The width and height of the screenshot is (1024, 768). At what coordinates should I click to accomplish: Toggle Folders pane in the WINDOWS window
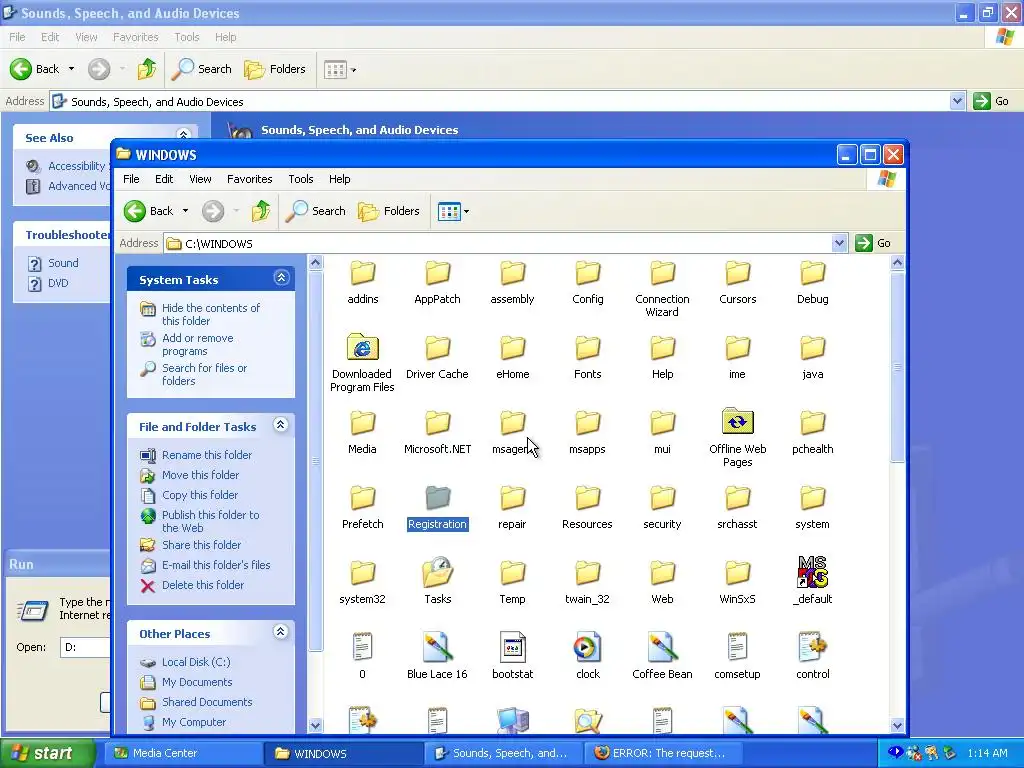coord(389,211)
